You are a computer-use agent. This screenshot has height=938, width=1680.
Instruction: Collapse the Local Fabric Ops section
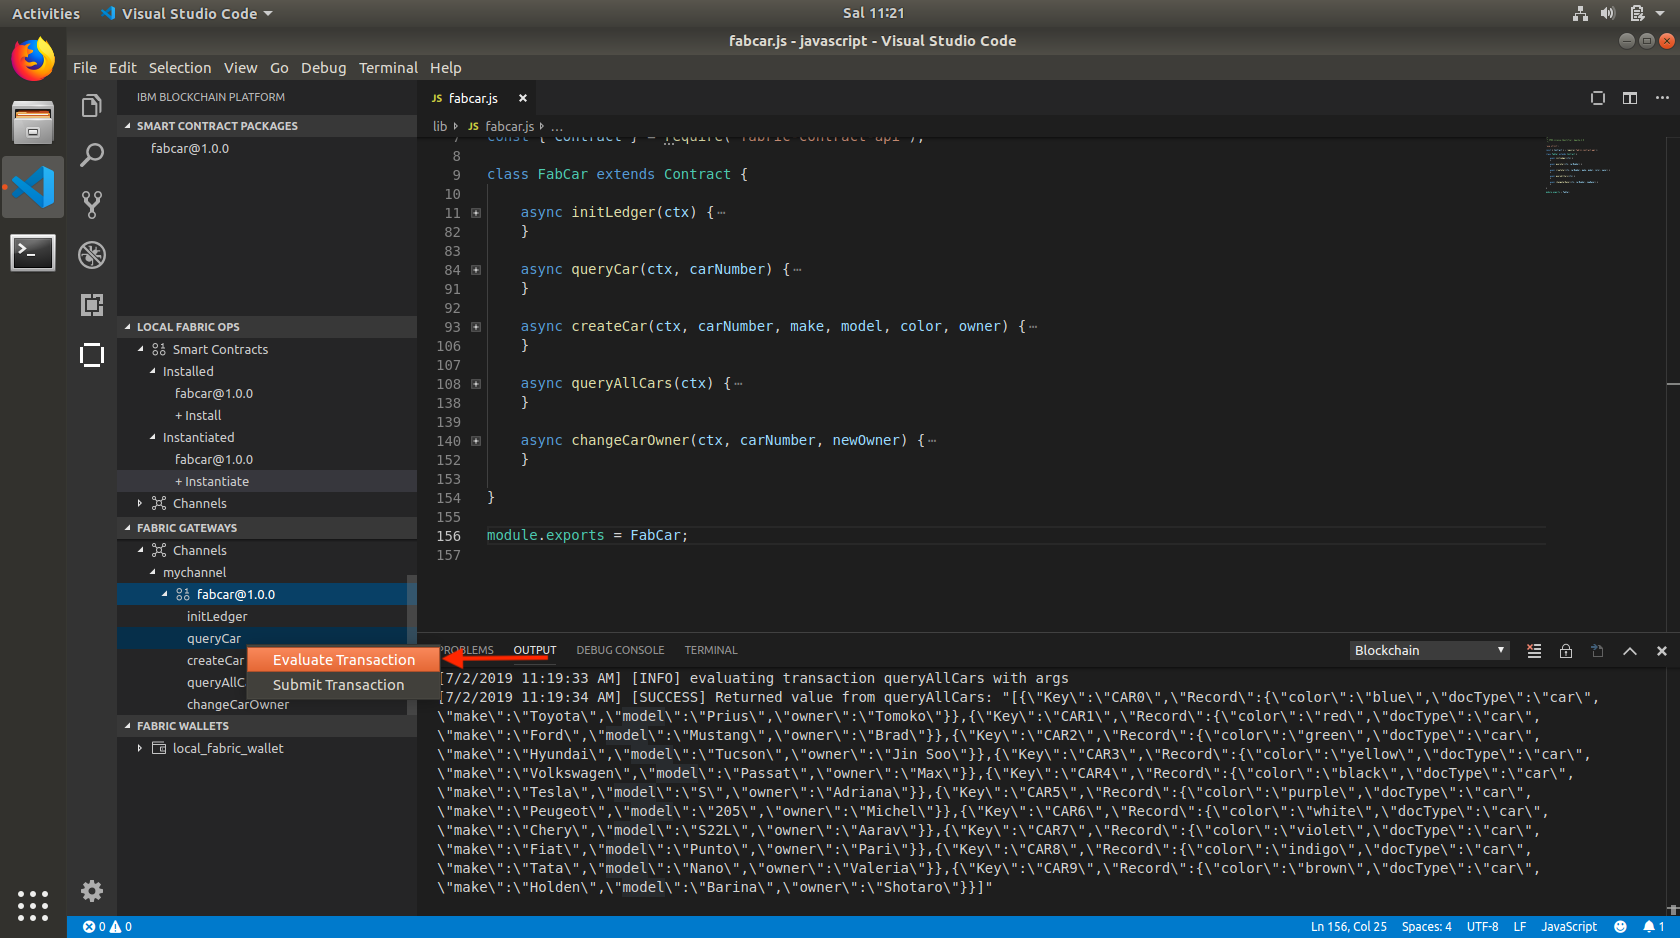[x=267, y=327]
